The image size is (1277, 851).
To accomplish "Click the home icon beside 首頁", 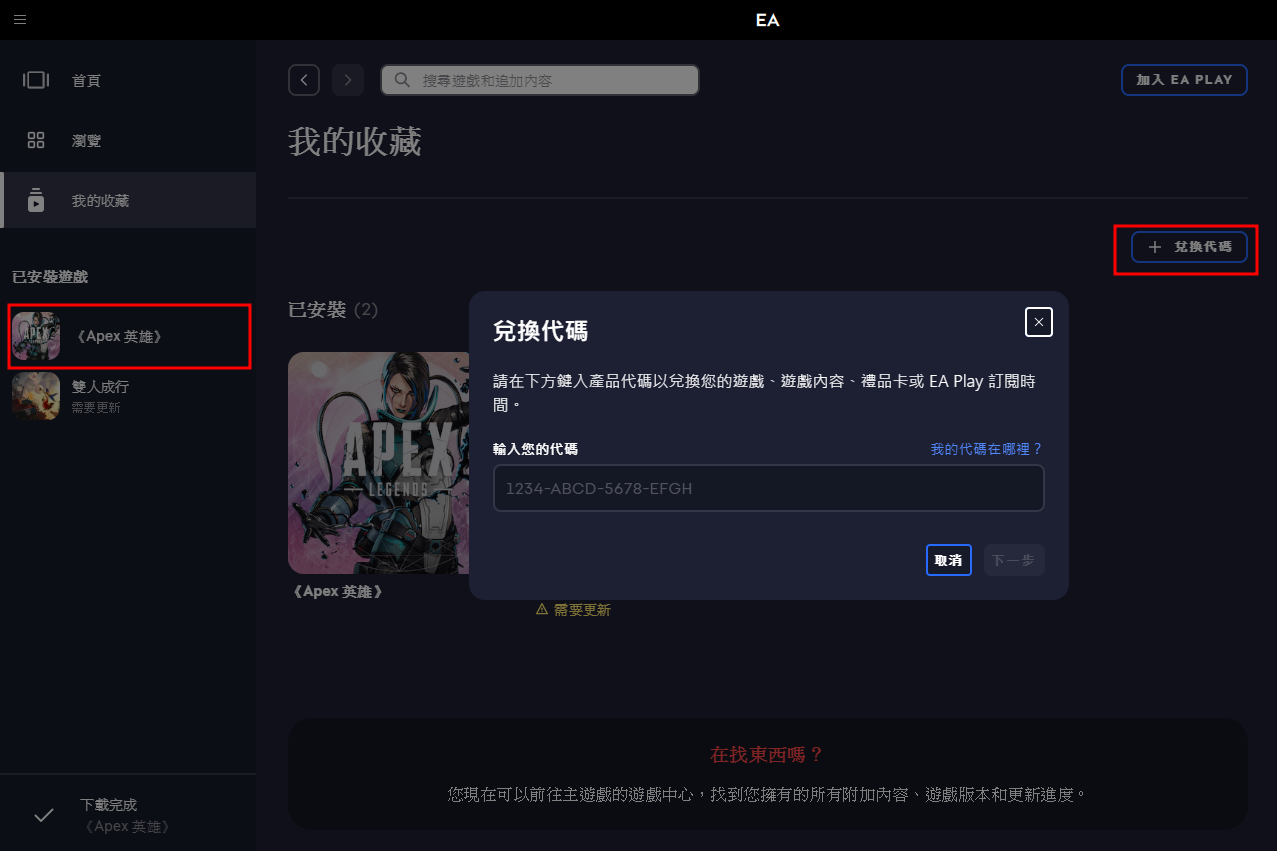I will coord(36,80).
